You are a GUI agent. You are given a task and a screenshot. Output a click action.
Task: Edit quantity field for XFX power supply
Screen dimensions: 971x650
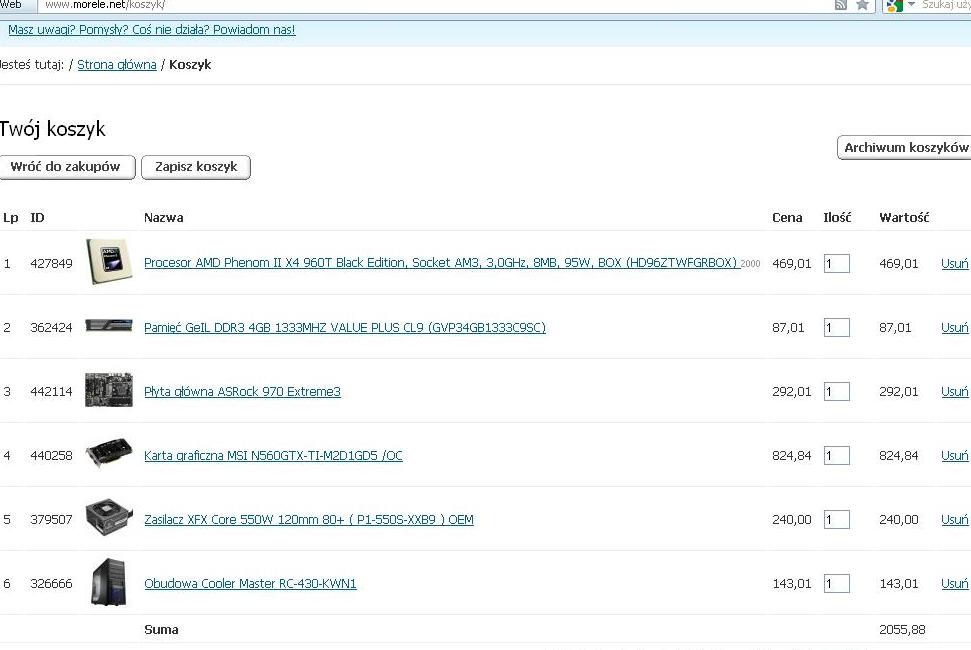click(836, 519)
